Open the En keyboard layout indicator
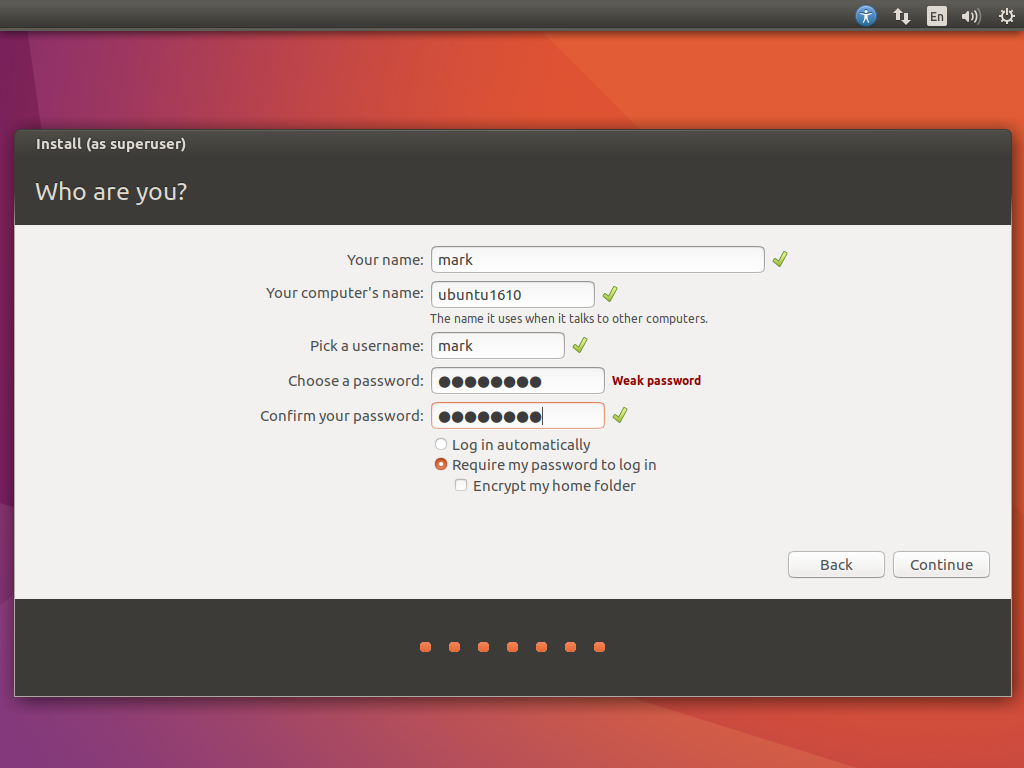The height and width of the screenshot is (768, 1024). [x=936, y=16]
